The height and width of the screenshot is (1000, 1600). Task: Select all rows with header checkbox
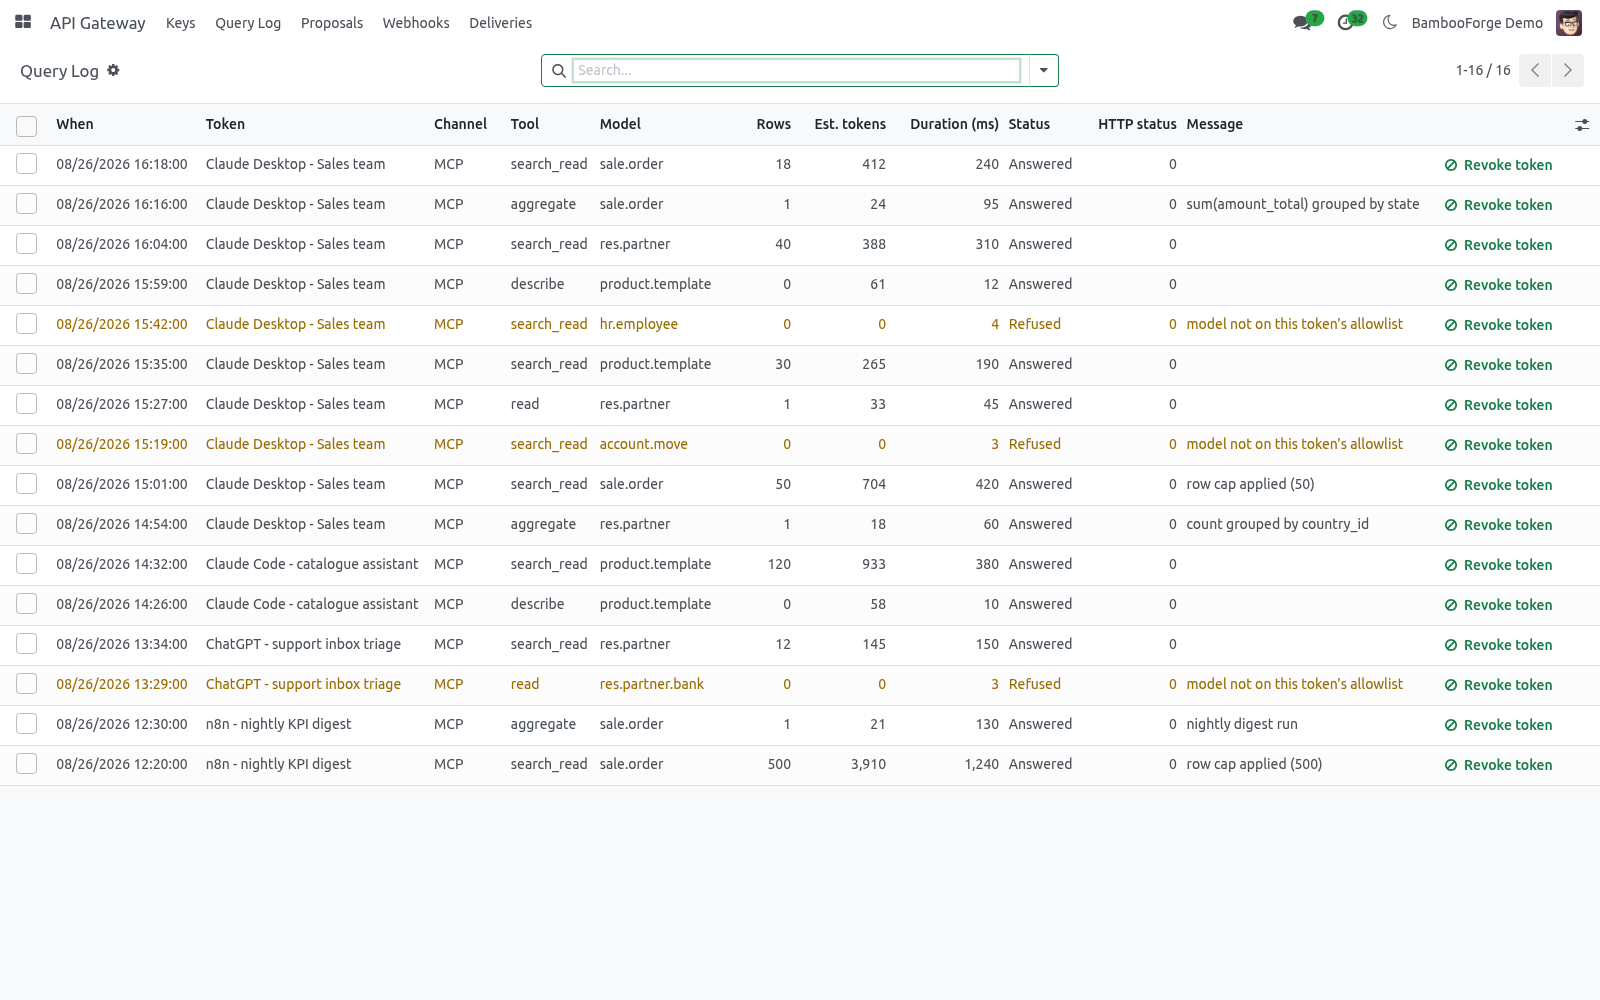(x=27, y=125)
